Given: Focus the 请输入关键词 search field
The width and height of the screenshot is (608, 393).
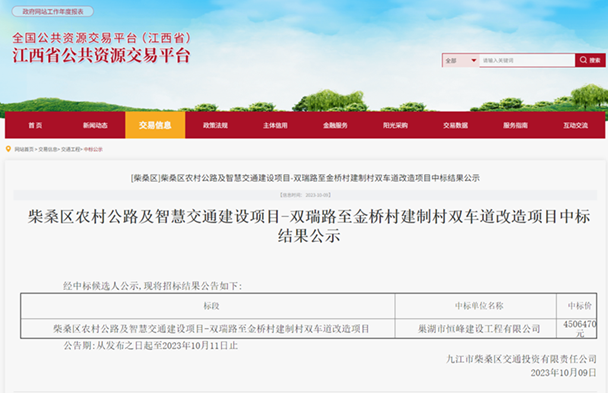Looking at the screenshot, I should (x=527, y=60).
